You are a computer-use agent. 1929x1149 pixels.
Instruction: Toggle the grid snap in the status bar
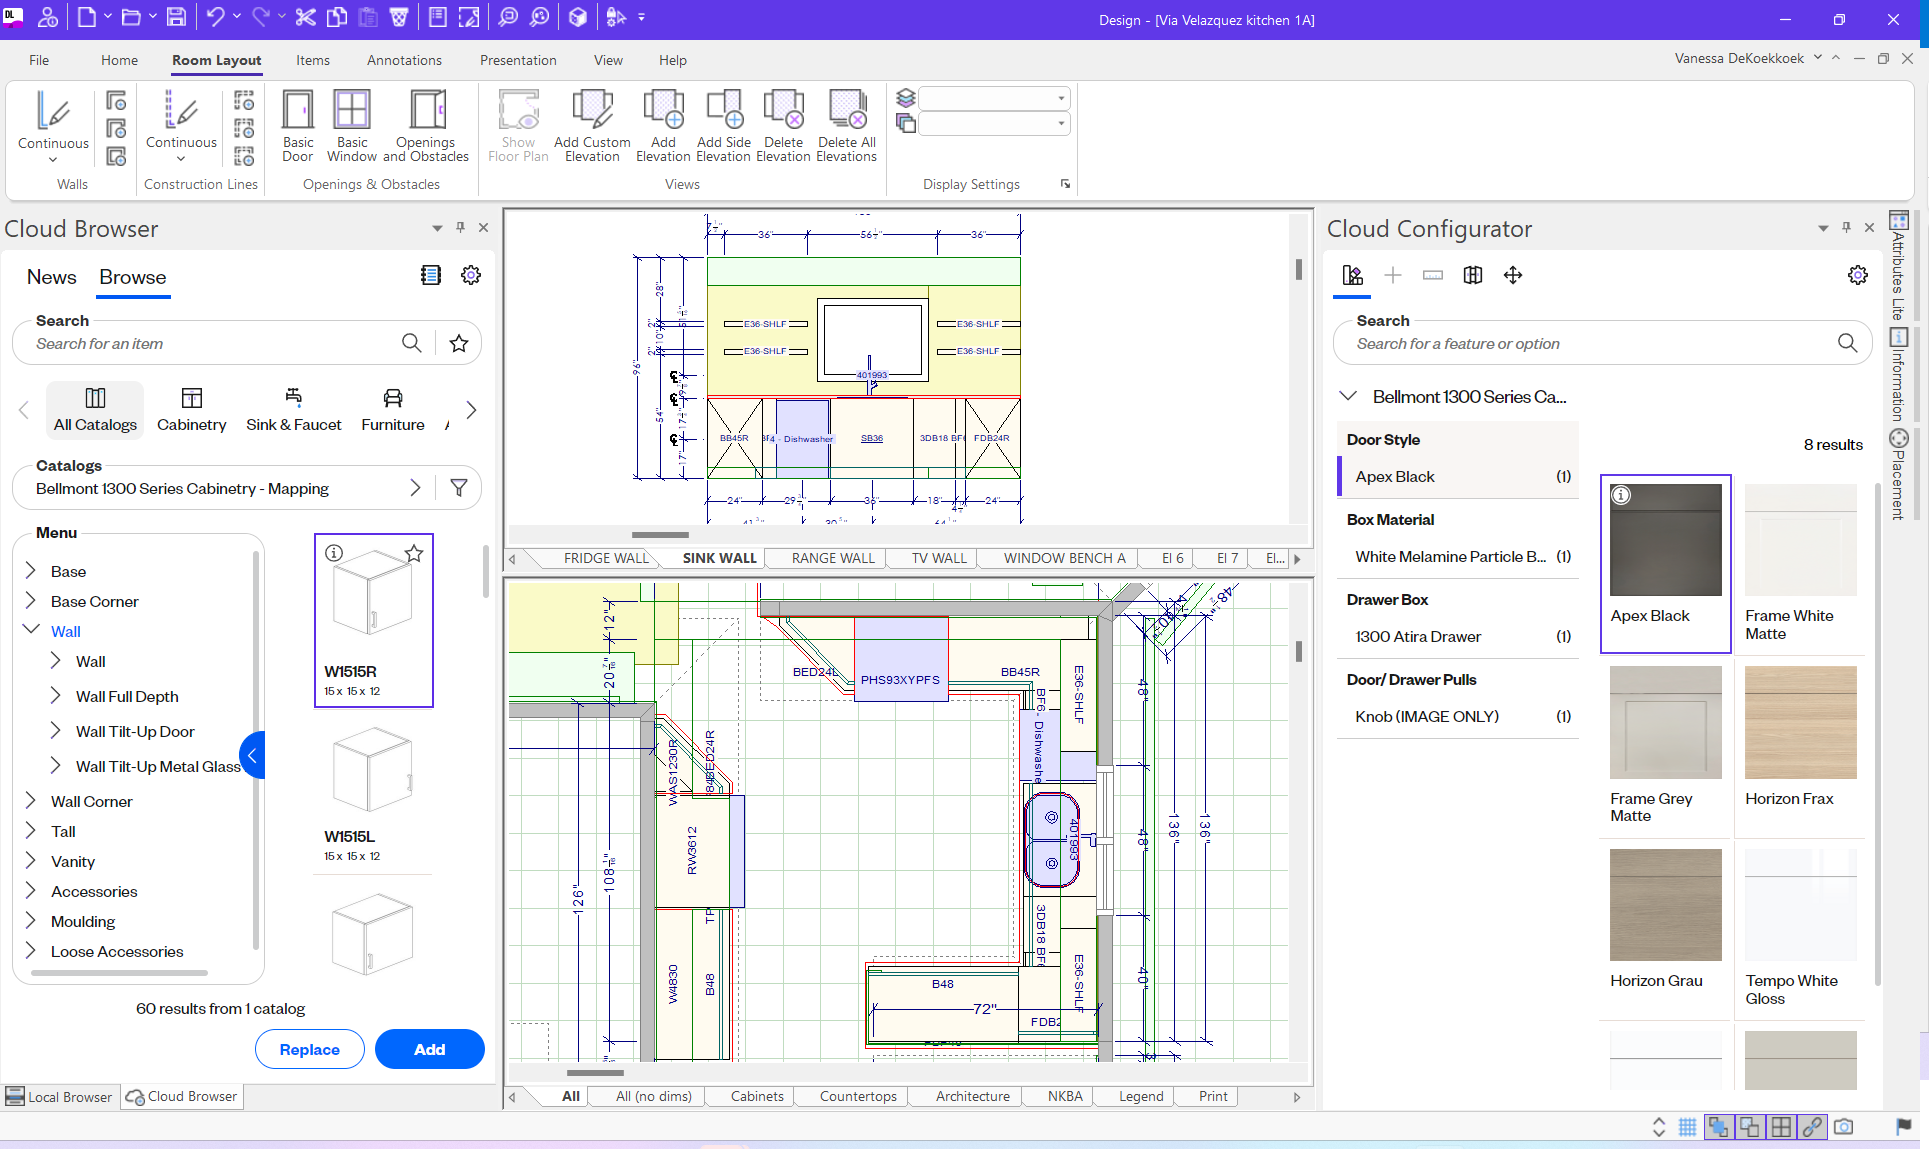(x=1688, y=1127)
